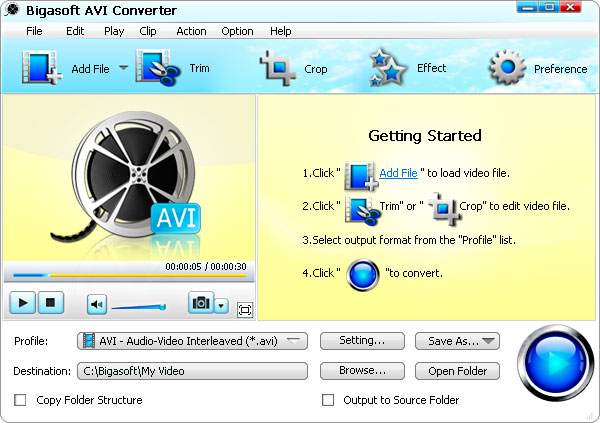Click the Trim toolbar label
600x423 pixels.
[199, 68]
